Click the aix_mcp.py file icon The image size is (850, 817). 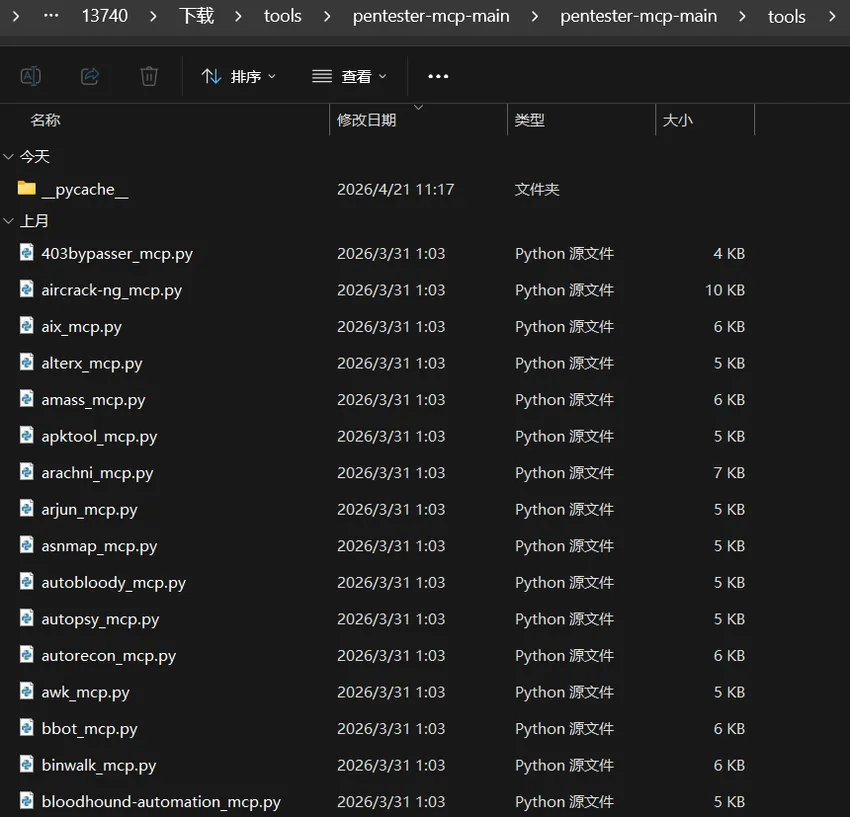pos(27,325)
